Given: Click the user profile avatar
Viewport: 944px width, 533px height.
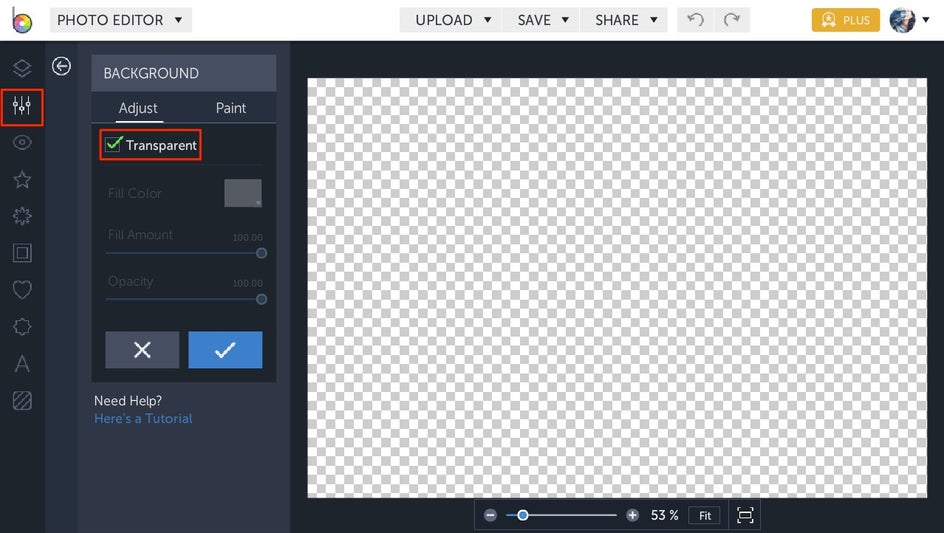Looking at the screenshot, I should 902,20.
